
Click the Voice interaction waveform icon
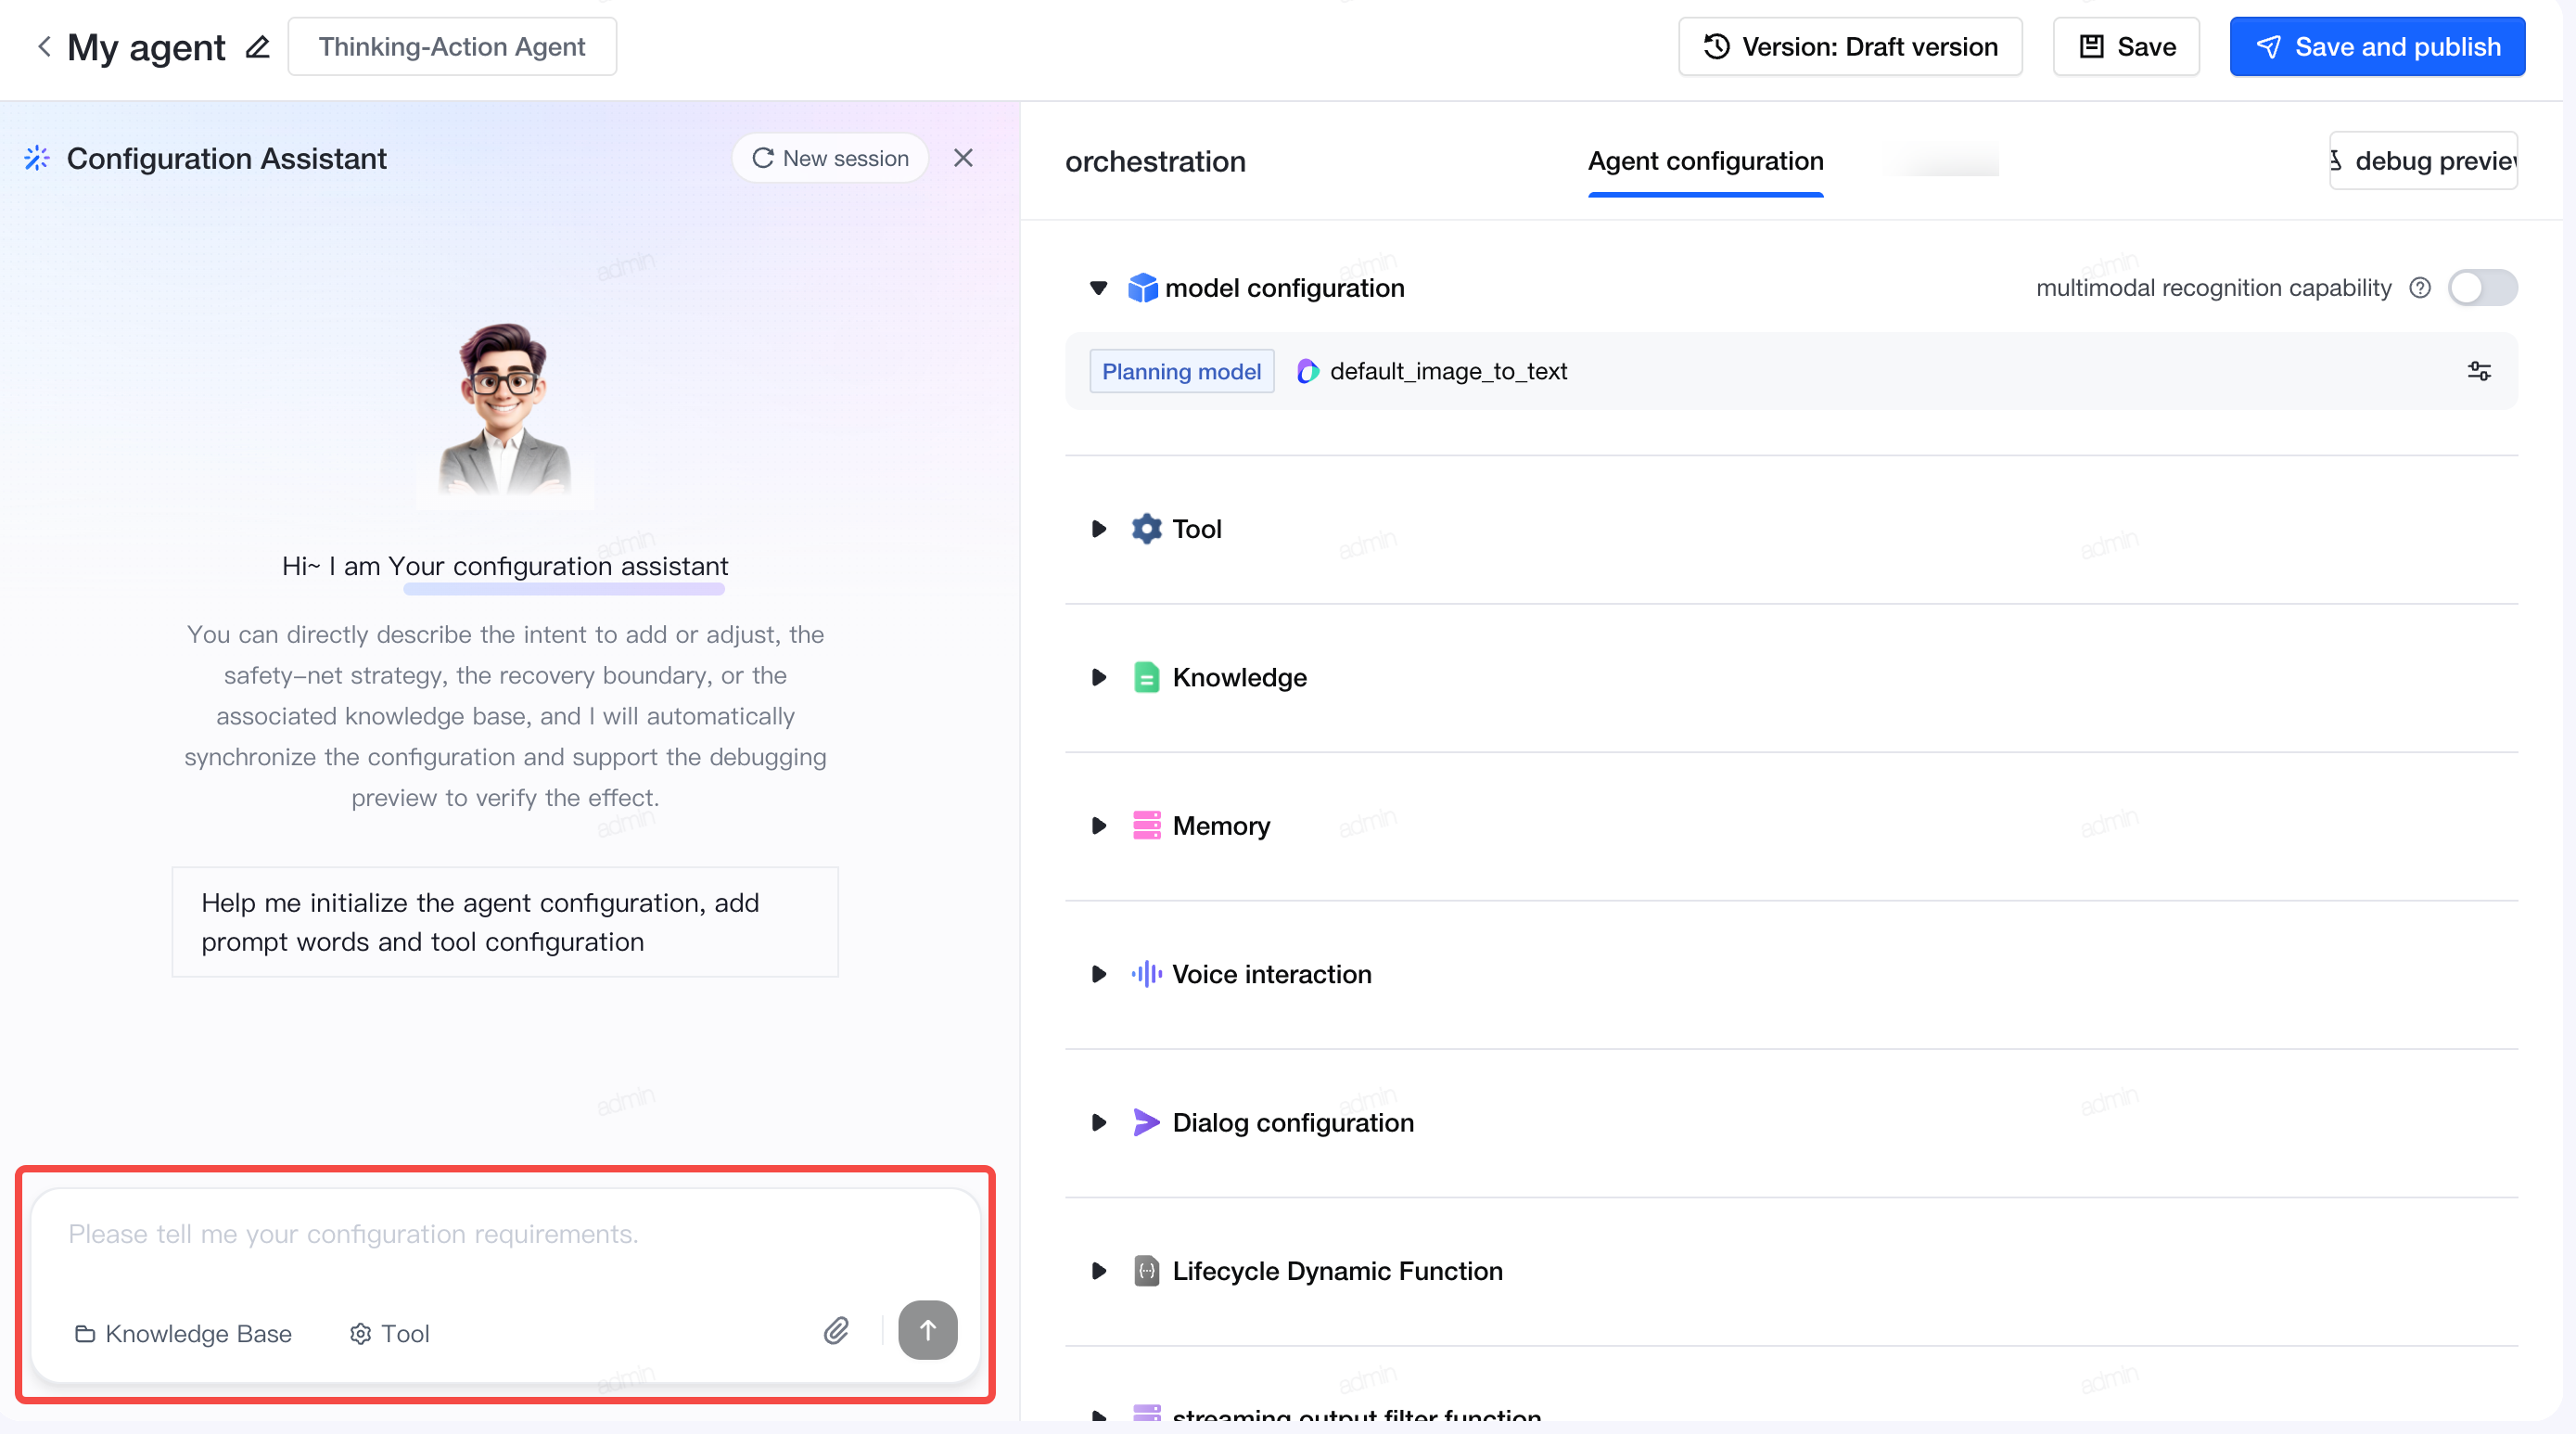[1146, 974]
